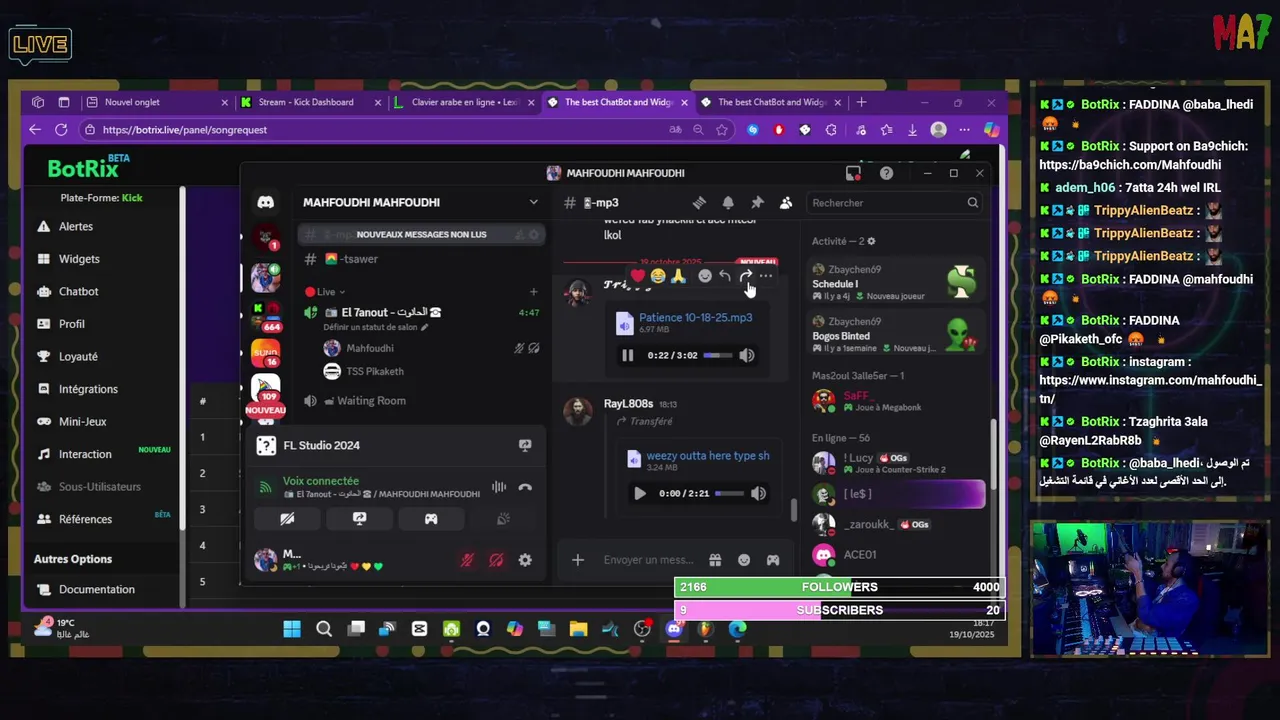The height and width of the screenshot is (720, 1280).
Task: Open Alertes in BotRix sidebar
Action: pyautogui.click(x=76, y=227)
